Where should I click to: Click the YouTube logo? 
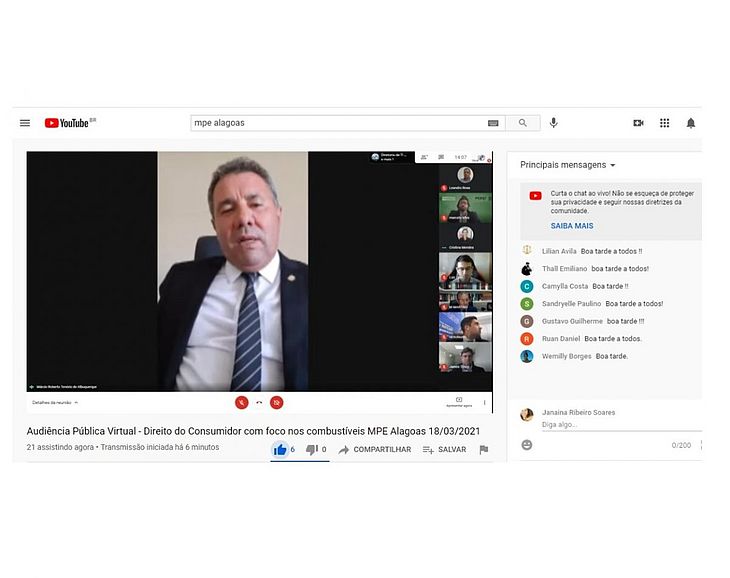click(70, 123)
